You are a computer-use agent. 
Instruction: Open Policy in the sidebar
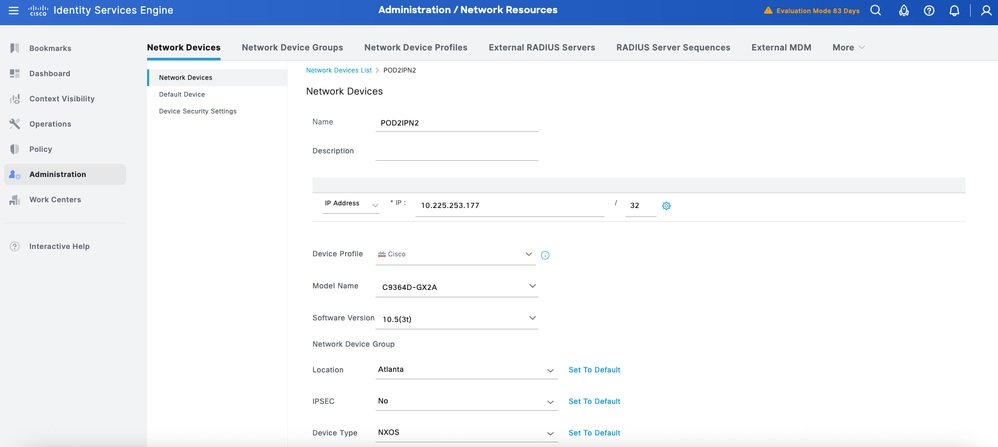click(41, 149)
